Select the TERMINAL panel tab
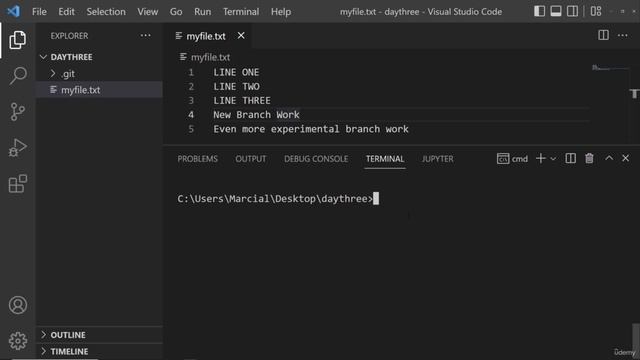 [385, 159]
